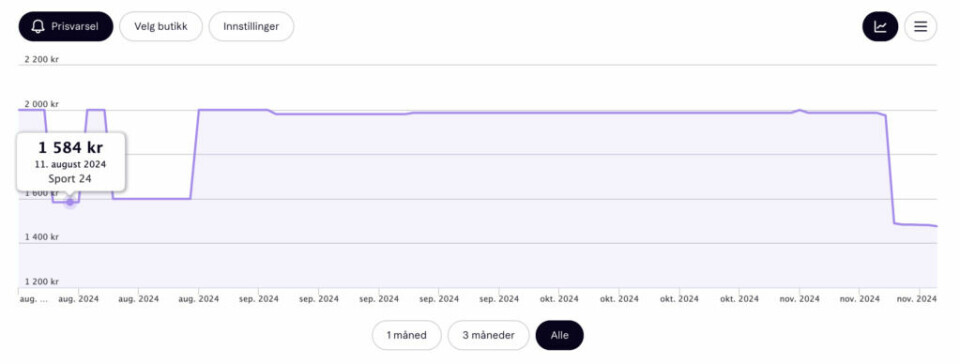This screenshot has width=960, height=364.
Task: Click the first okt. 2024 axis label
Action: coord(557,299)
